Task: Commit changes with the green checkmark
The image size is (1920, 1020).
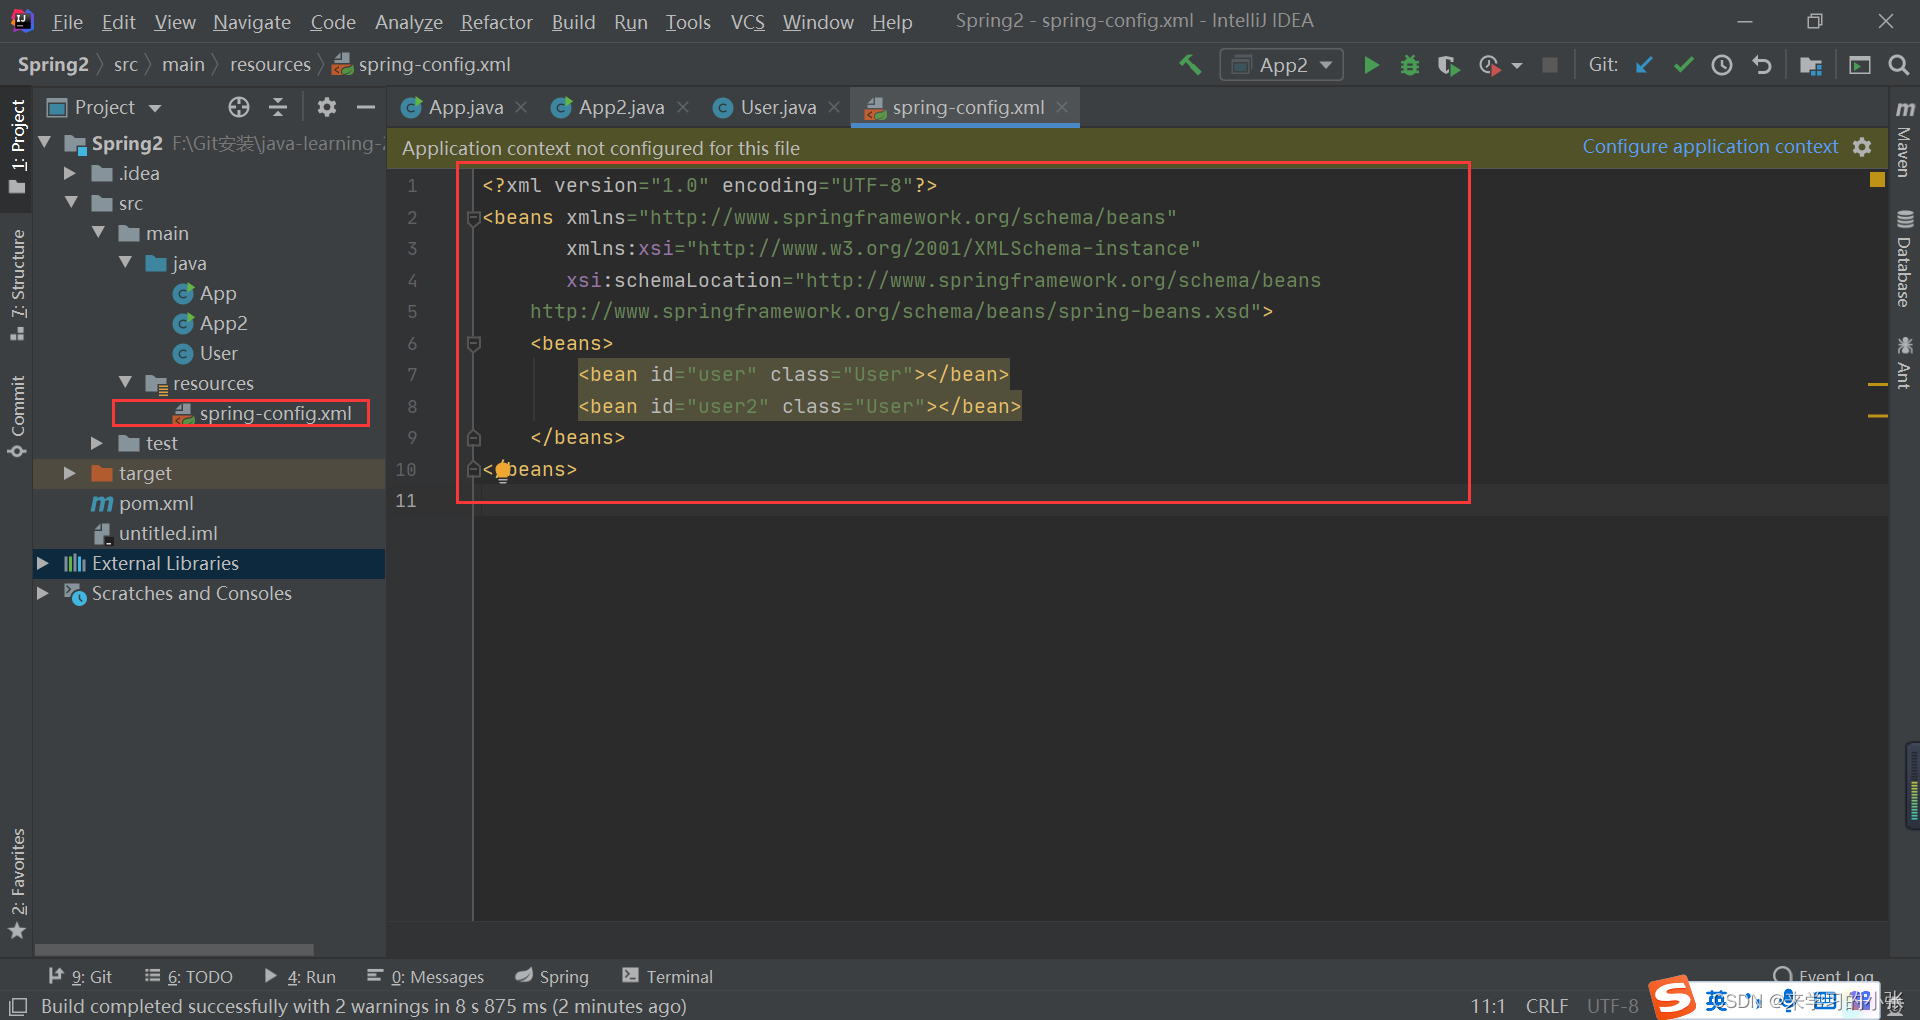Action: (1683, 65)
